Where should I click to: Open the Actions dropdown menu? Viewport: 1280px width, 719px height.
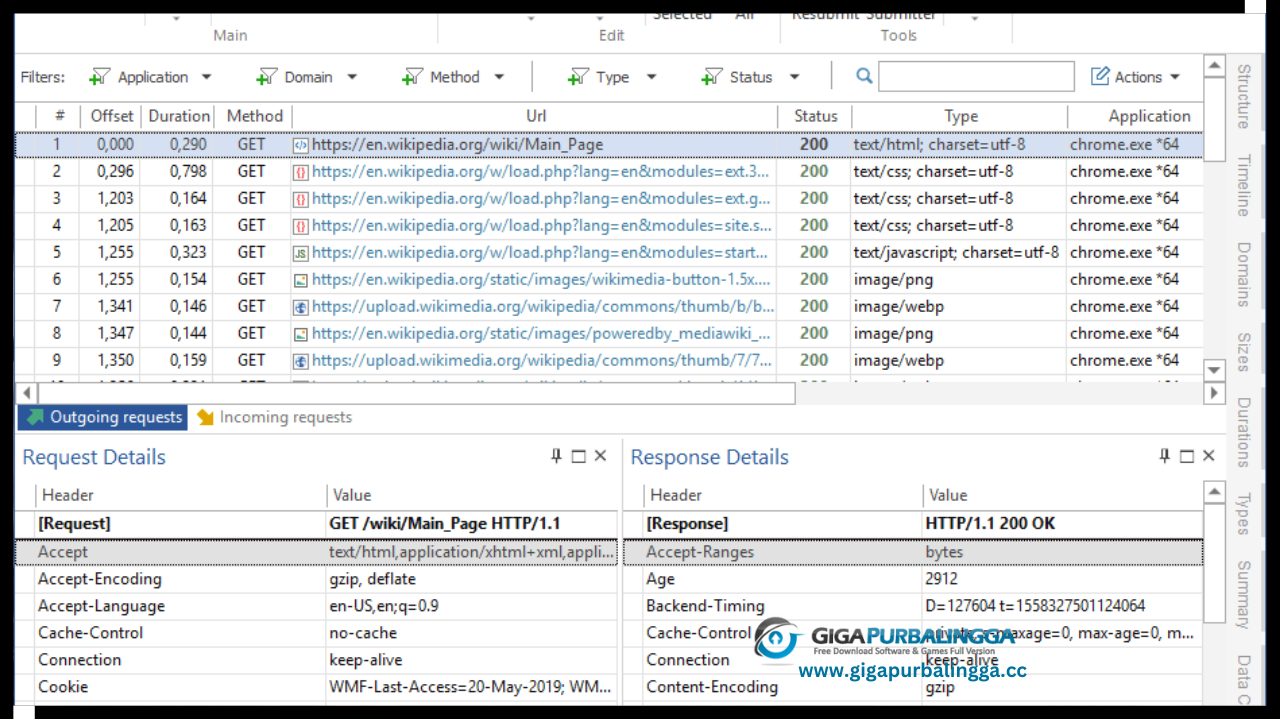(1135, 77)
